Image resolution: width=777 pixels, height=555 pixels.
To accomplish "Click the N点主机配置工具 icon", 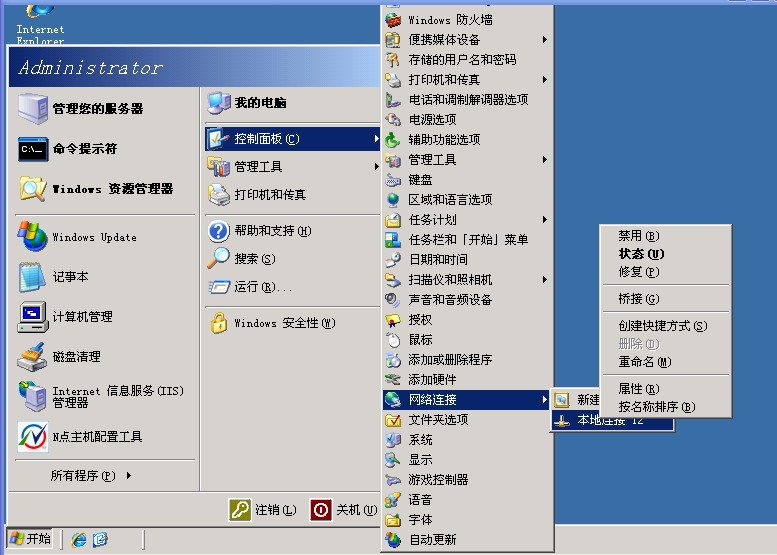I will 33,437.
